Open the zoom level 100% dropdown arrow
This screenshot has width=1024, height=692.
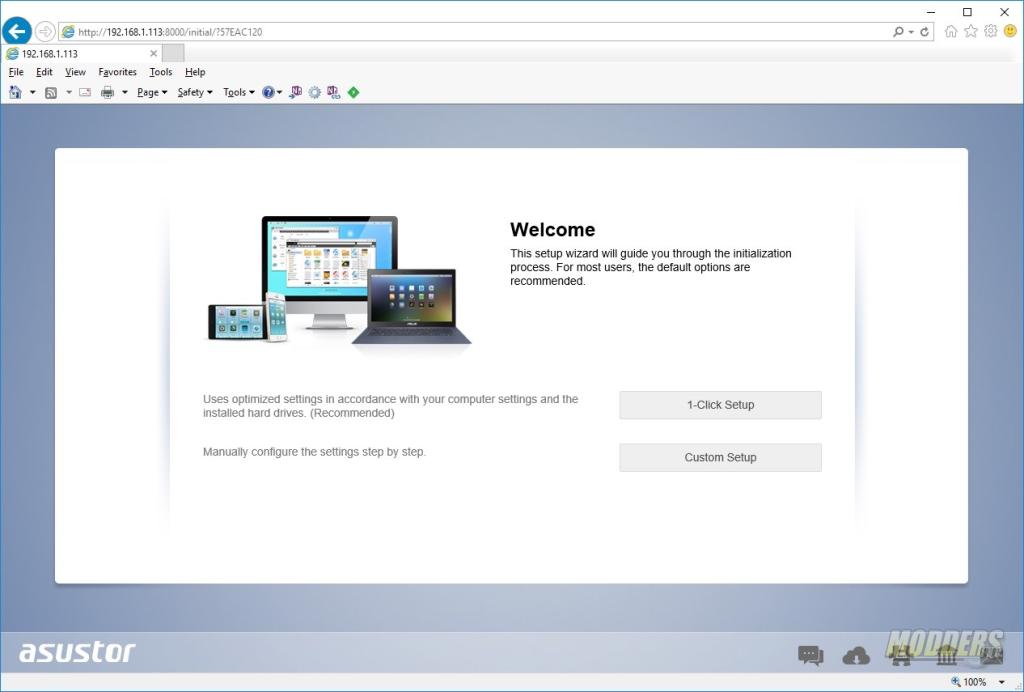1002,682
